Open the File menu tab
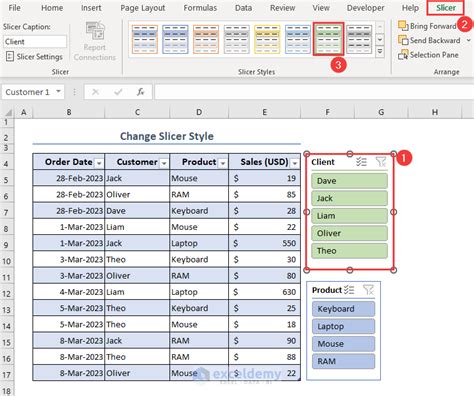The width and height of the screenshot is (474, 396). [14, 8]
